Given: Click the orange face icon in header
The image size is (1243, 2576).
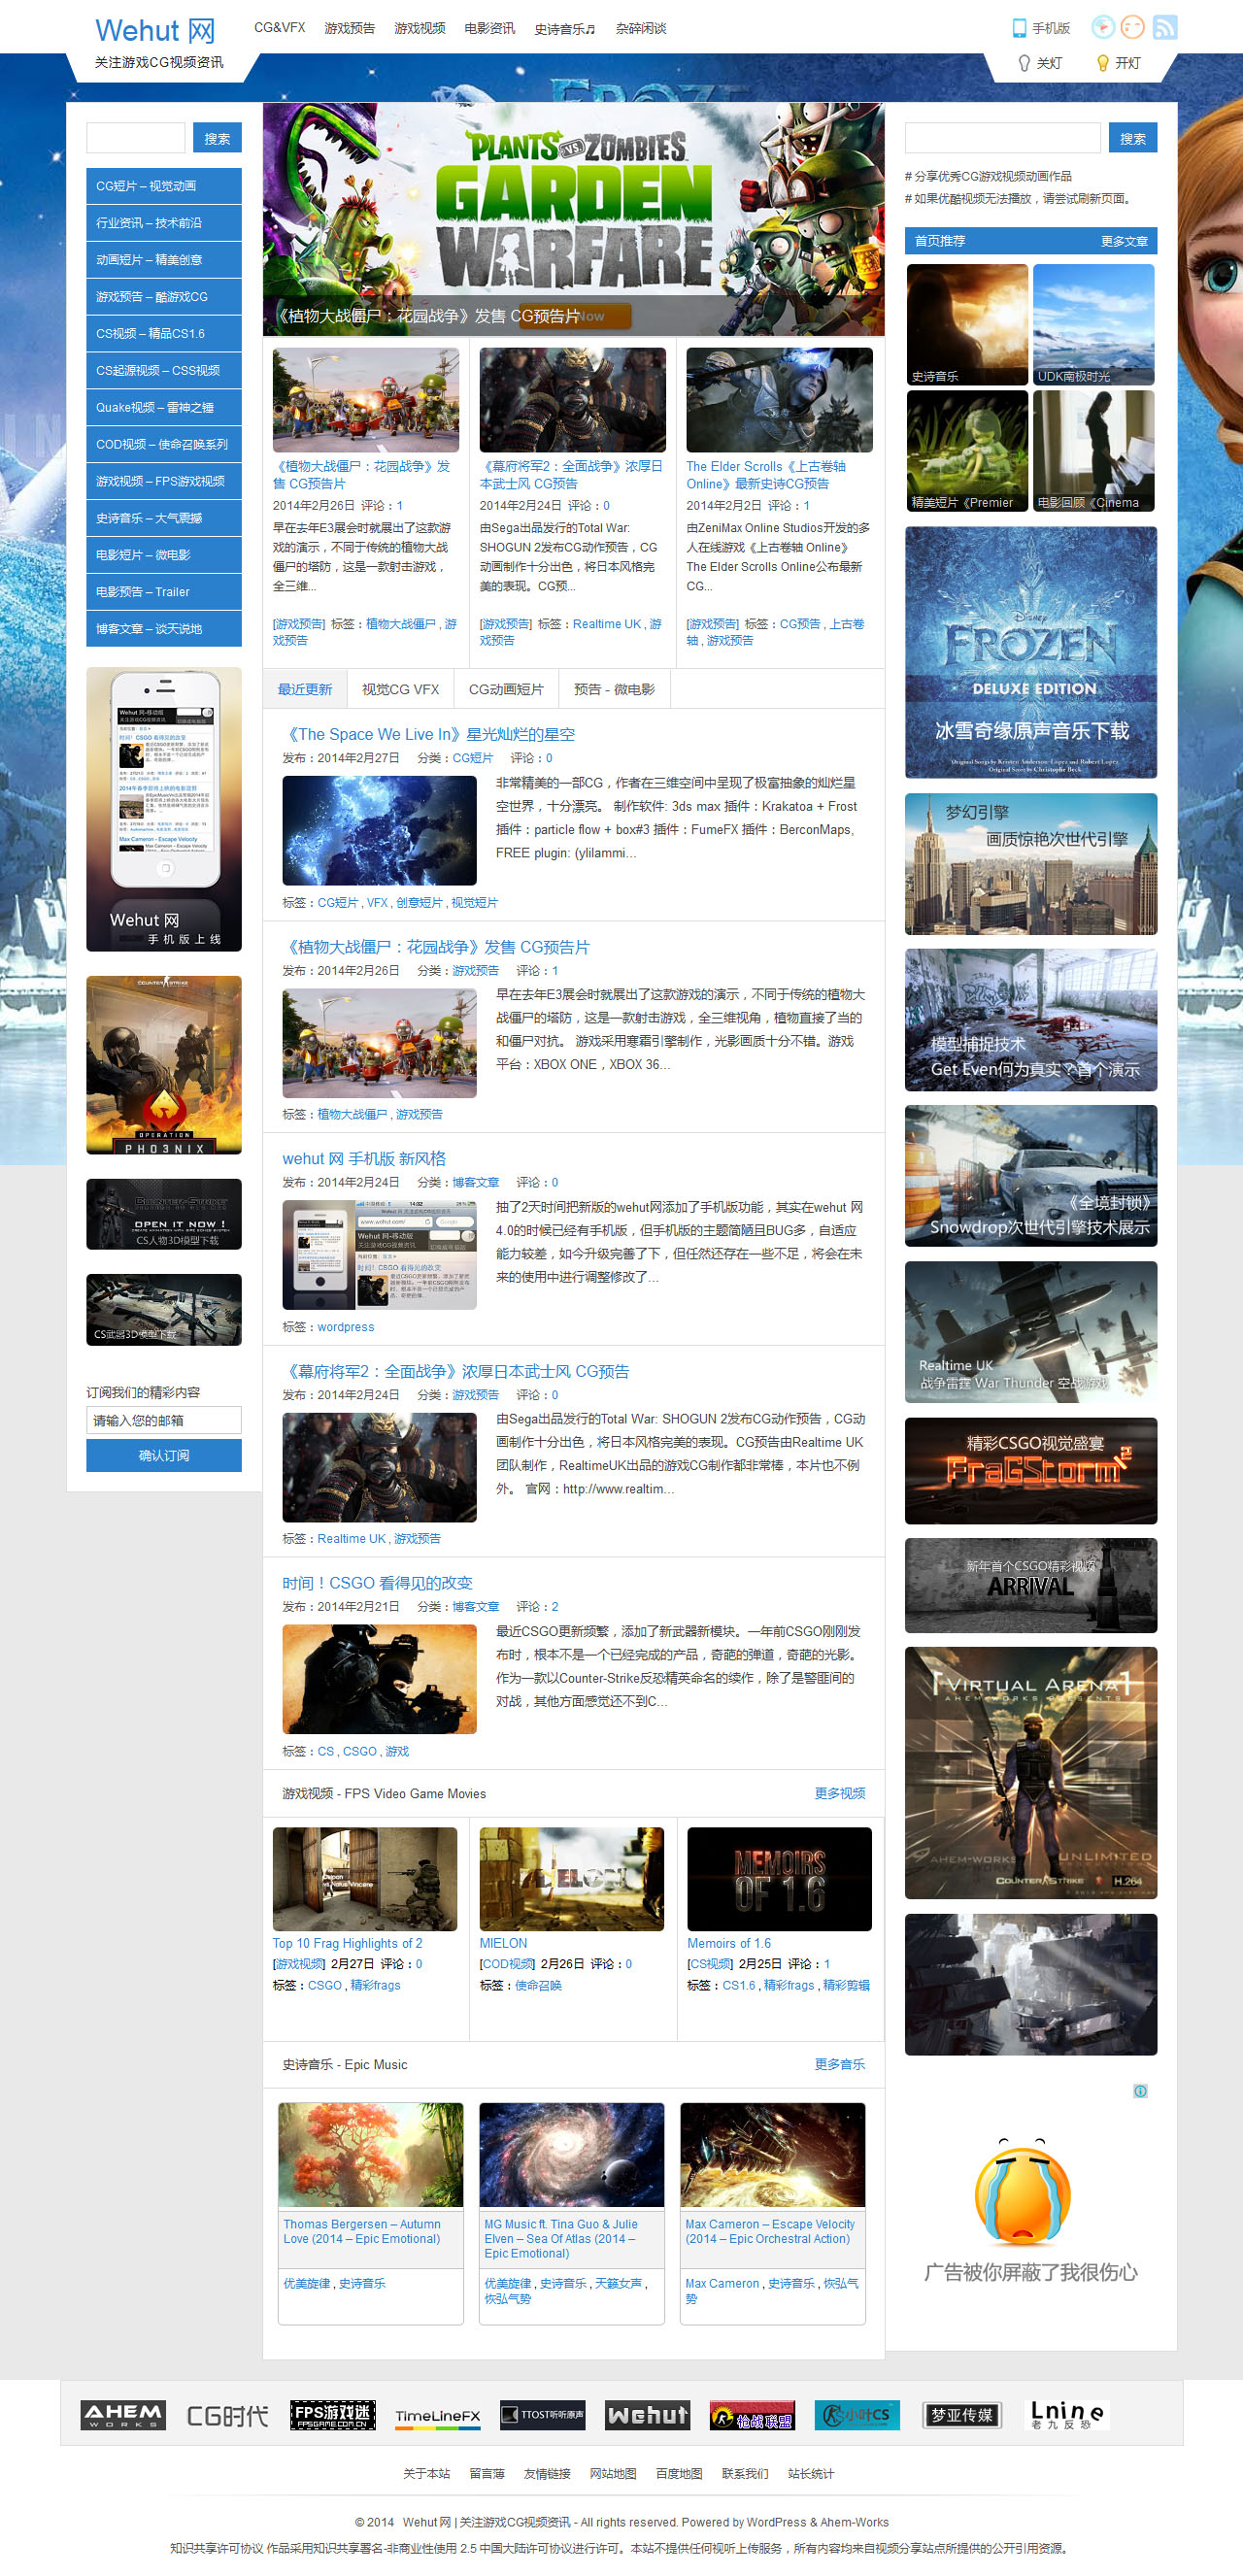Looking at the screenshot, I should click(1132, 27).
